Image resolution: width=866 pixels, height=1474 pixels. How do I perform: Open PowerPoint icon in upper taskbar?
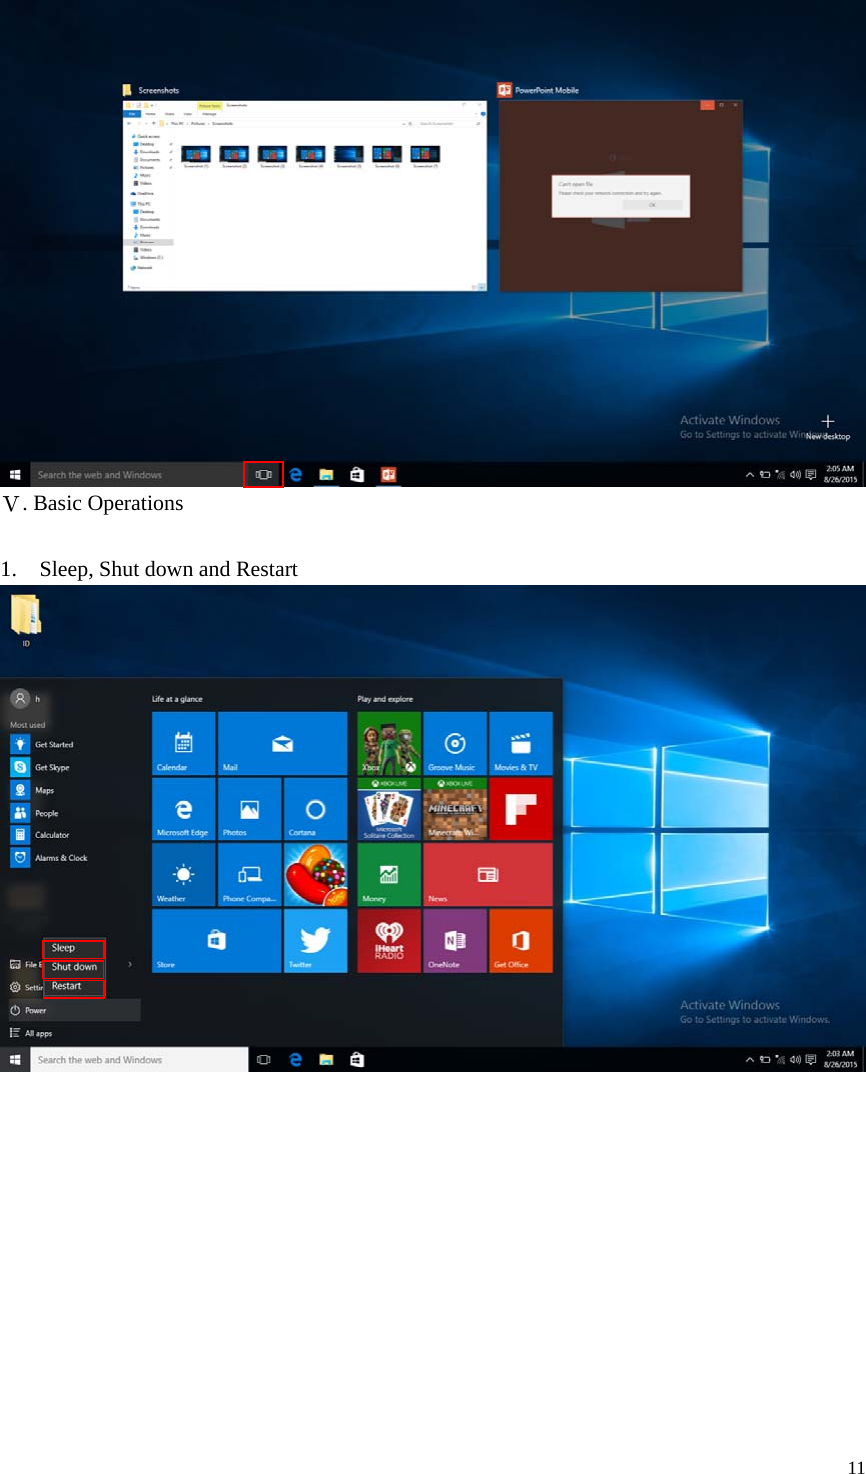[x=388, y=475]
